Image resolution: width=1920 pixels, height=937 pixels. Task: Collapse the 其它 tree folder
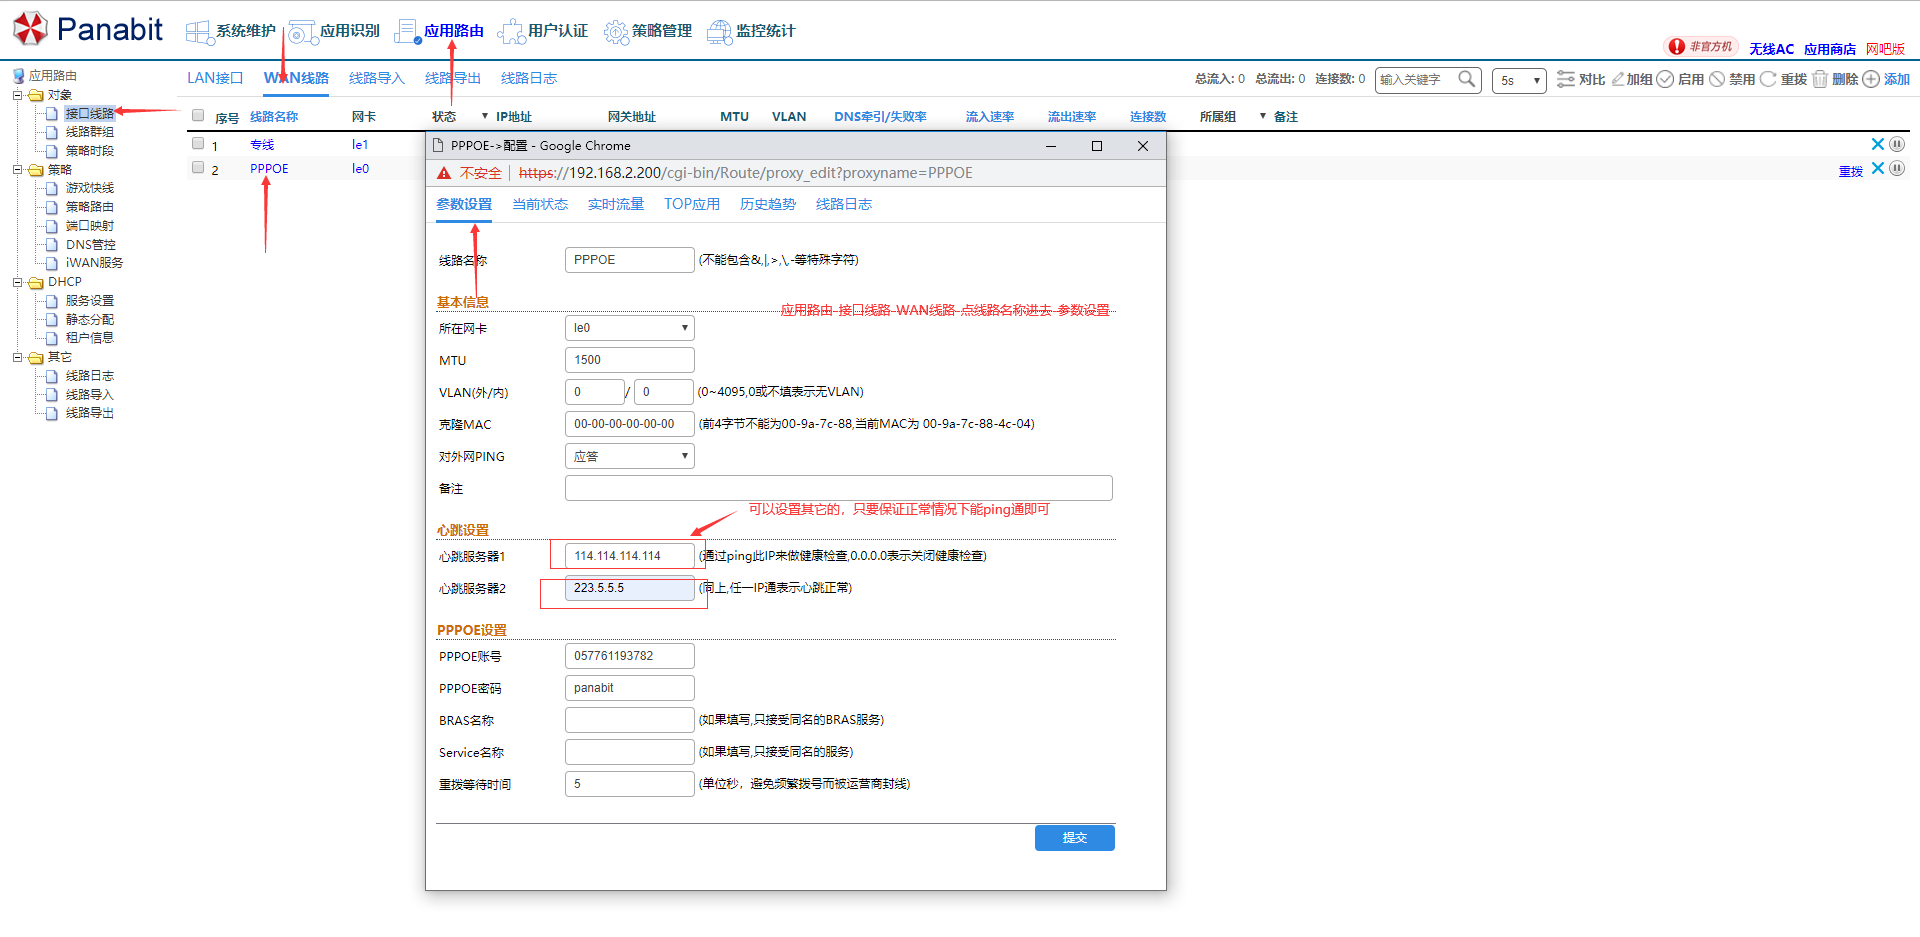(17, 357)
